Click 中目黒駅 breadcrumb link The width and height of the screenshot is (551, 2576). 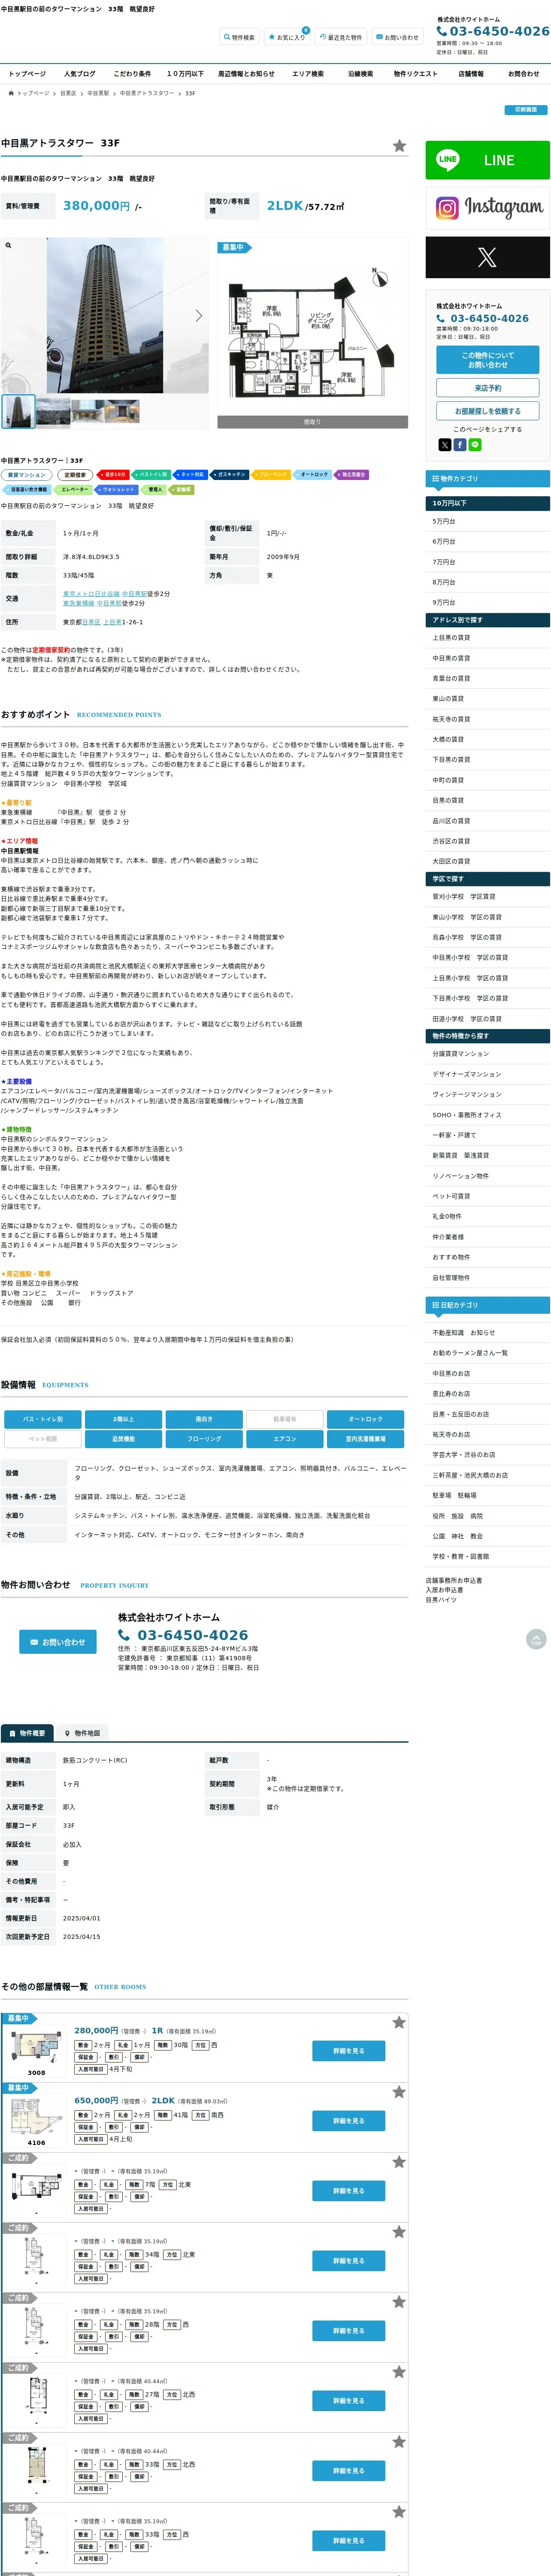[98, 93]
